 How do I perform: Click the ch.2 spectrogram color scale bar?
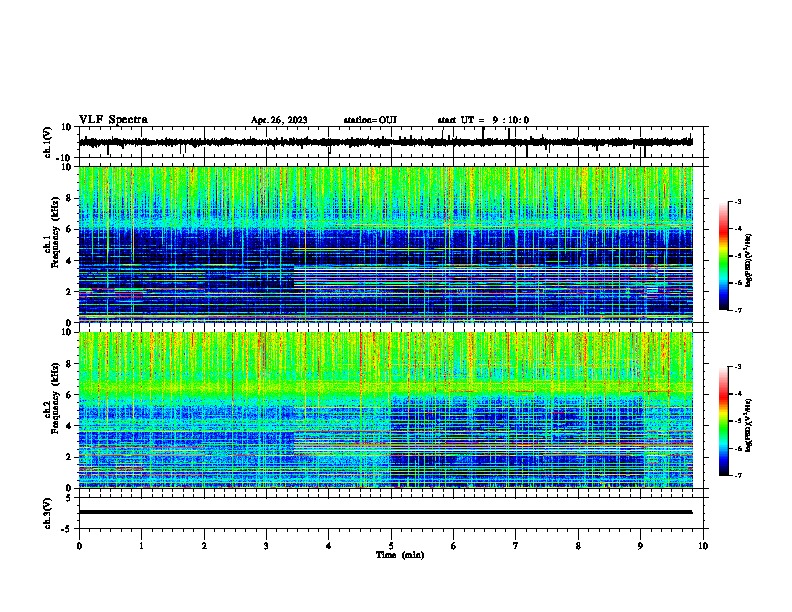pos(724,421)
